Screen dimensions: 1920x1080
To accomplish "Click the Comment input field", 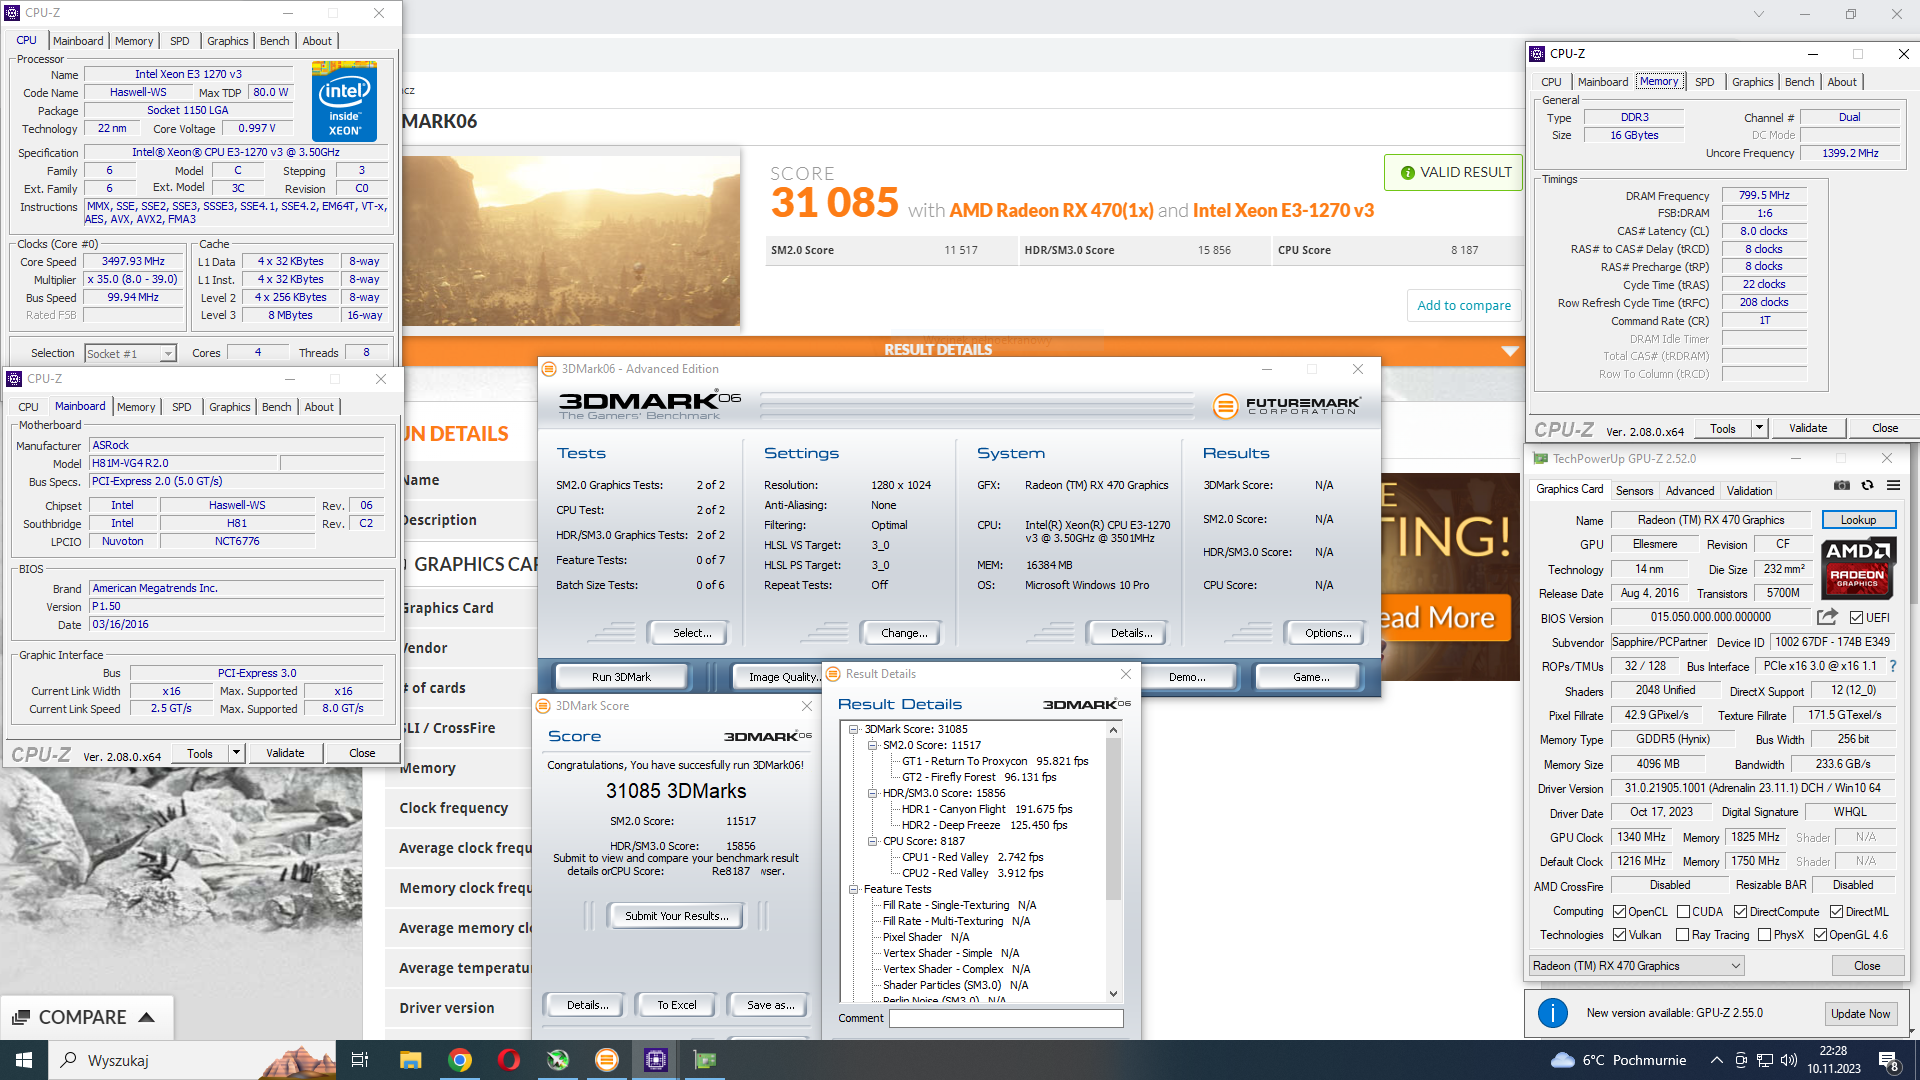I will [1006, 1018].
